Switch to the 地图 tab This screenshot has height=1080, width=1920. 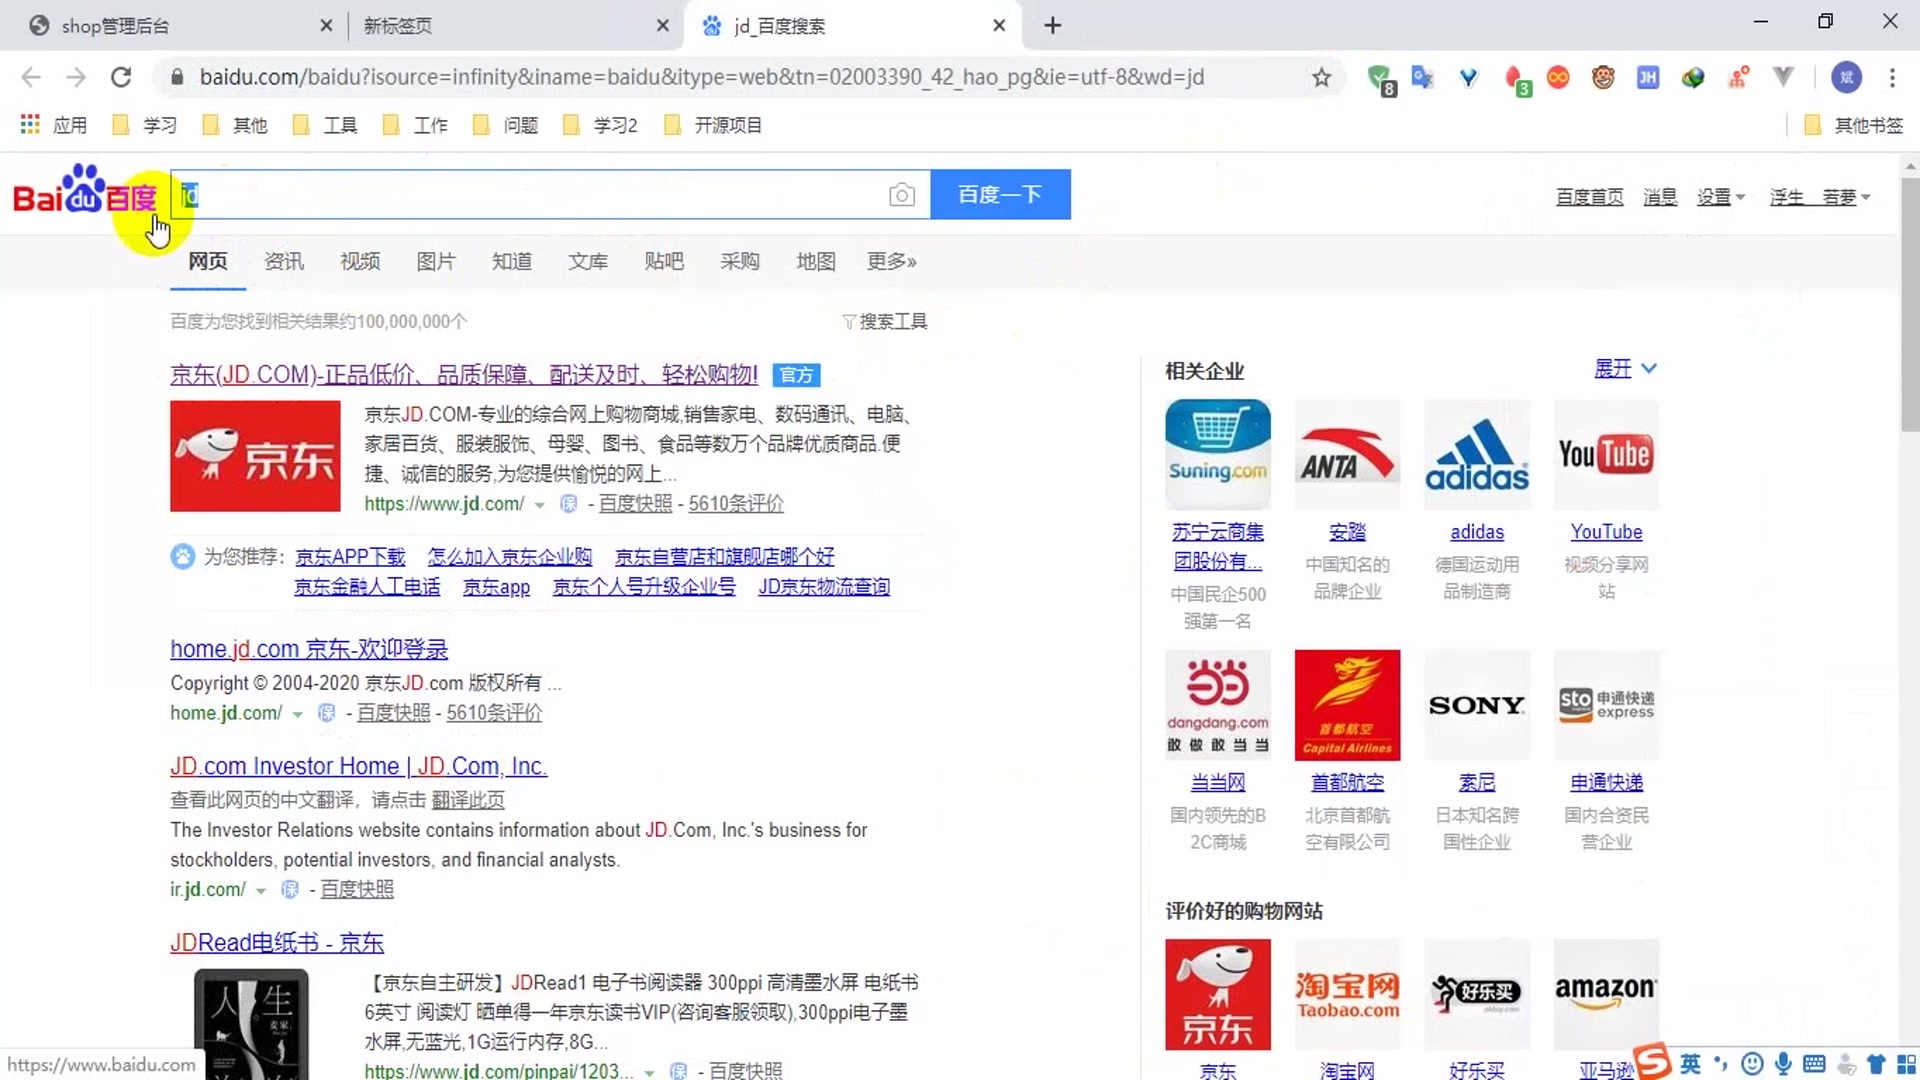click(x=816, y=261)
